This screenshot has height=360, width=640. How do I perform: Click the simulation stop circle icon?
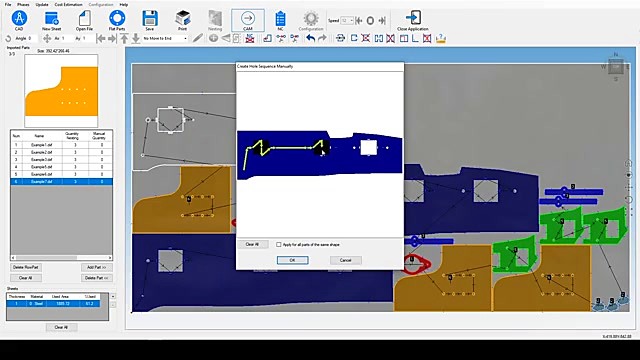[x=370, y=20]
